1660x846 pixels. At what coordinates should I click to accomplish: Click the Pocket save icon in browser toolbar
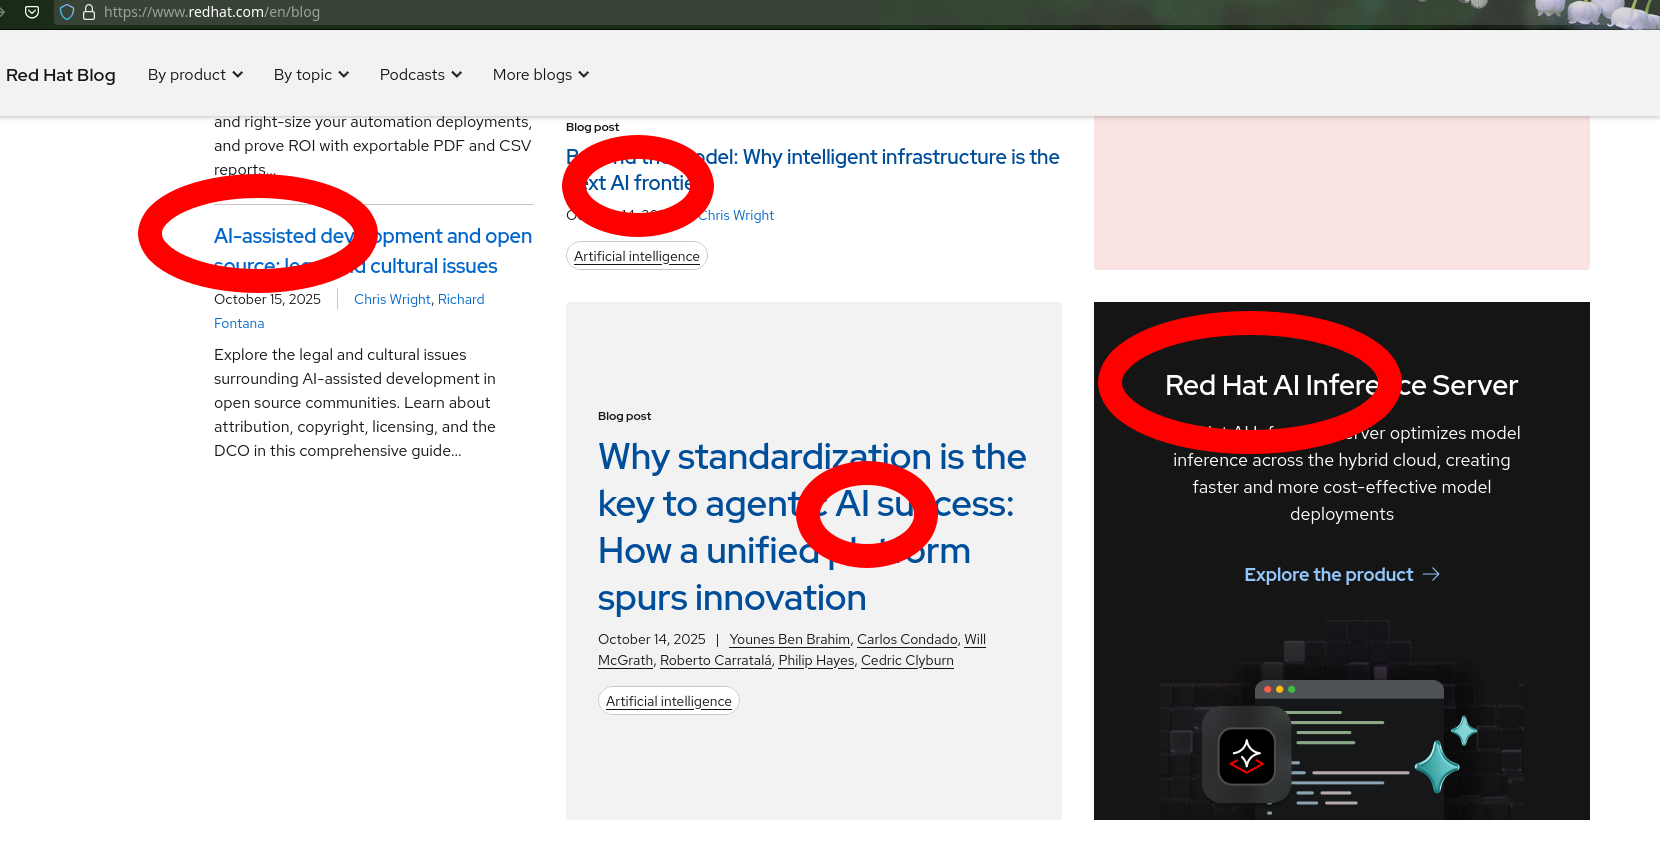click(x=32, y=12)
